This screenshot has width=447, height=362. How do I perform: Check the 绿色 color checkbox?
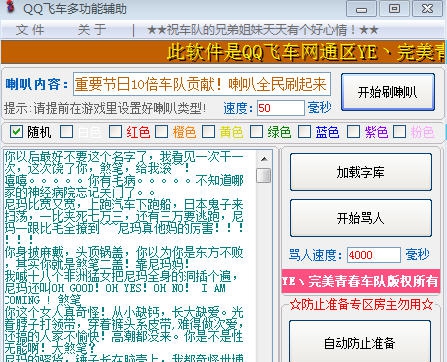[x=256, y=132]
